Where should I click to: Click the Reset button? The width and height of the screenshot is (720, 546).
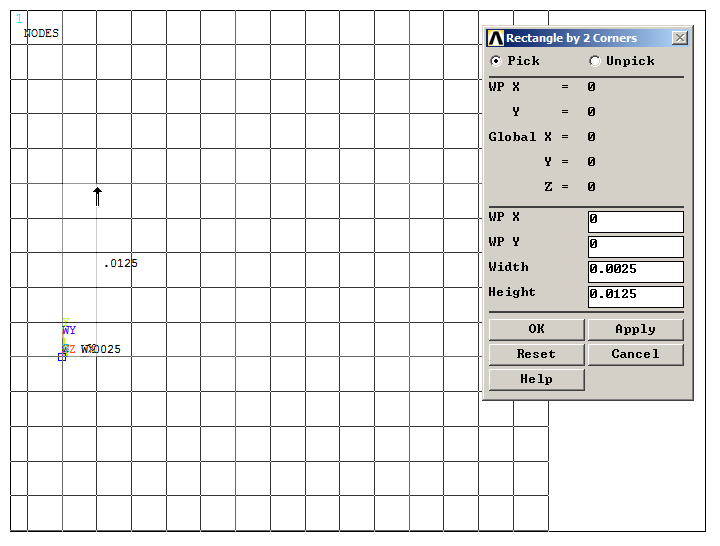tap(536, 355)
